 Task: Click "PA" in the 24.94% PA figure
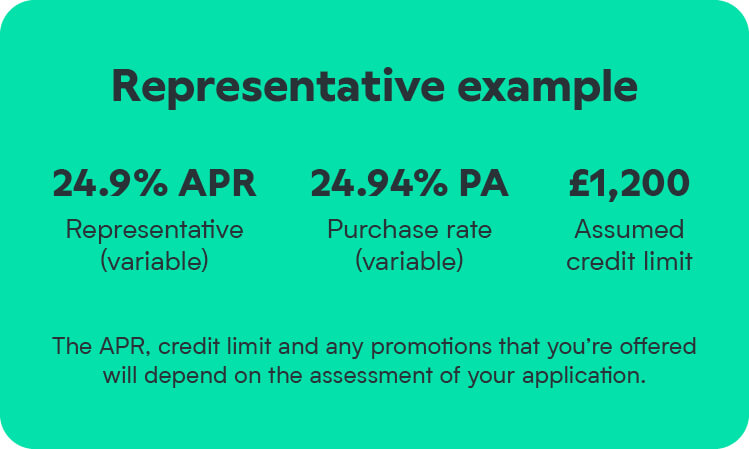(483, 184)
